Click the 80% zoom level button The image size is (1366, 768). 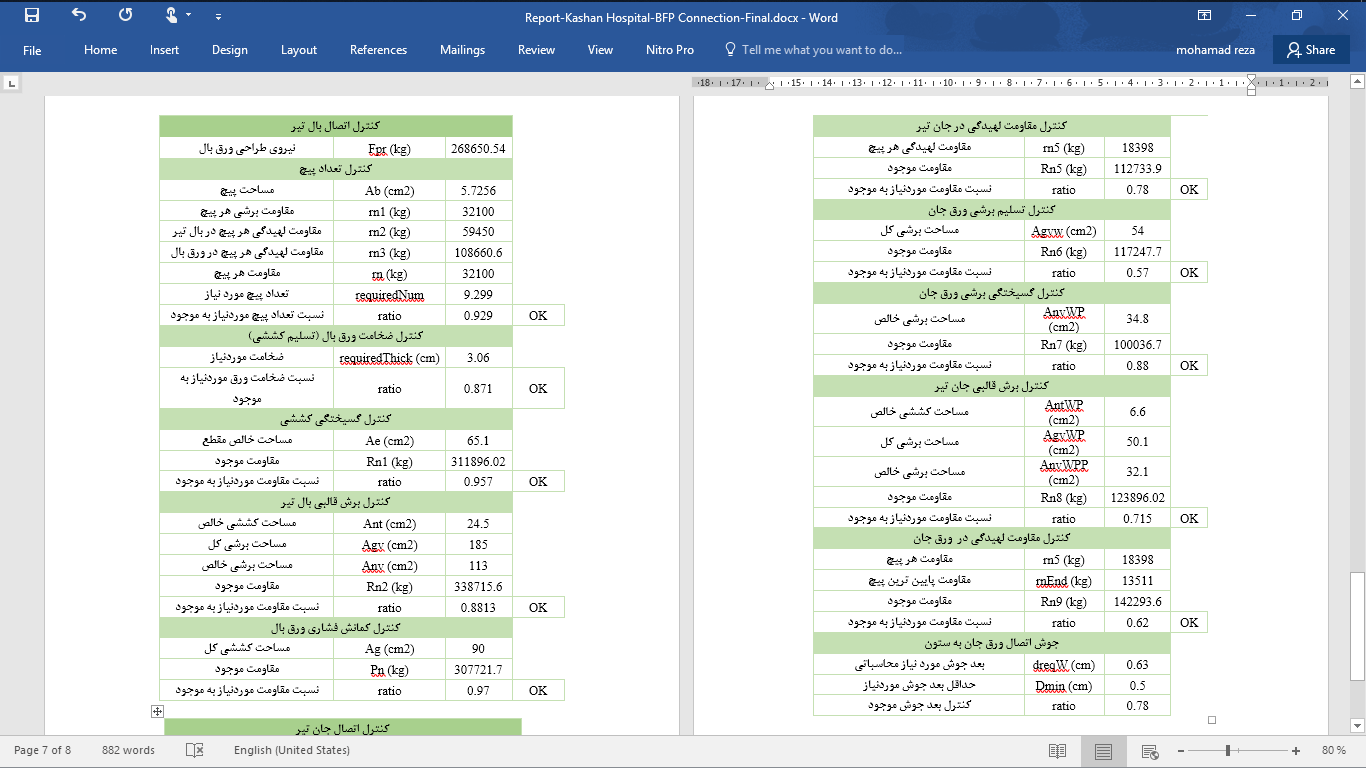tap(1333, 751)
